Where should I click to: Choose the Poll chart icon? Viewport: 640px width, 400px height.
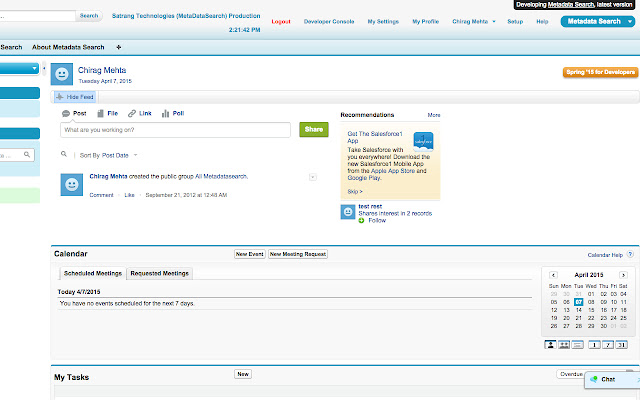tap(165, 113)
